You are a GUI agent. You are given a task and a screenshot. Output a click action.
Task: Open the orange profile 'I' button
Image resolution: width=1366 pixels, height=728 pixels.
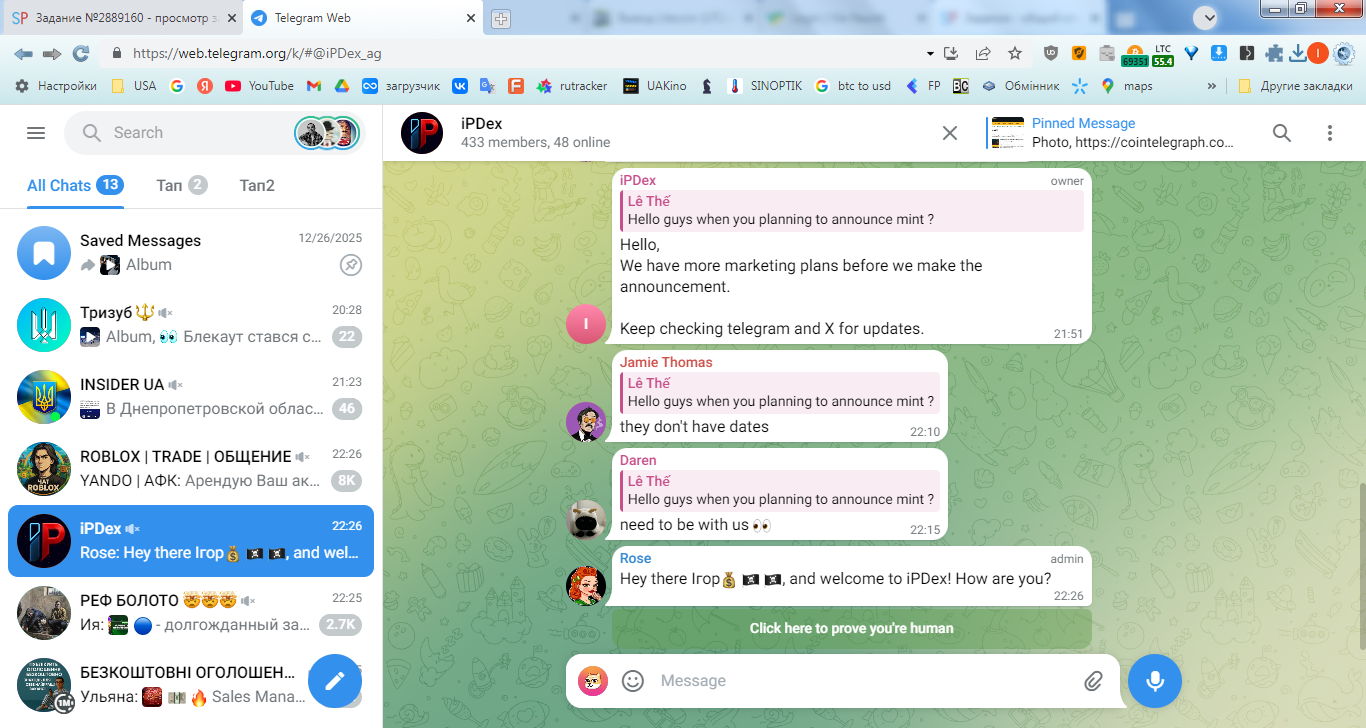(1318, 54)
